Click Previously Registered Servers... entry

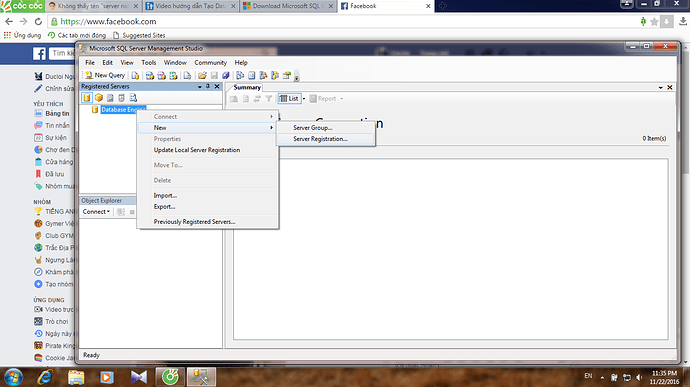coord(194,222)
